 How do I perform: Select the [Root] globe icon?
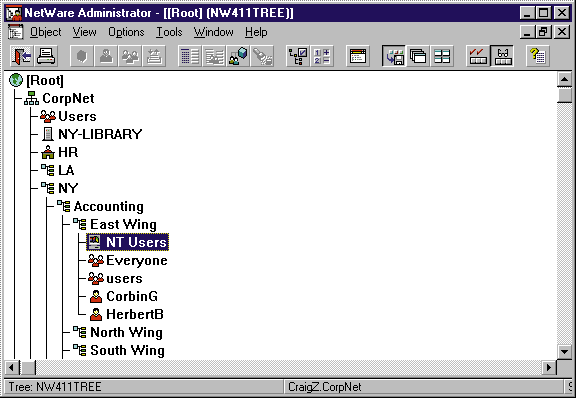click(x=16, y=80)
